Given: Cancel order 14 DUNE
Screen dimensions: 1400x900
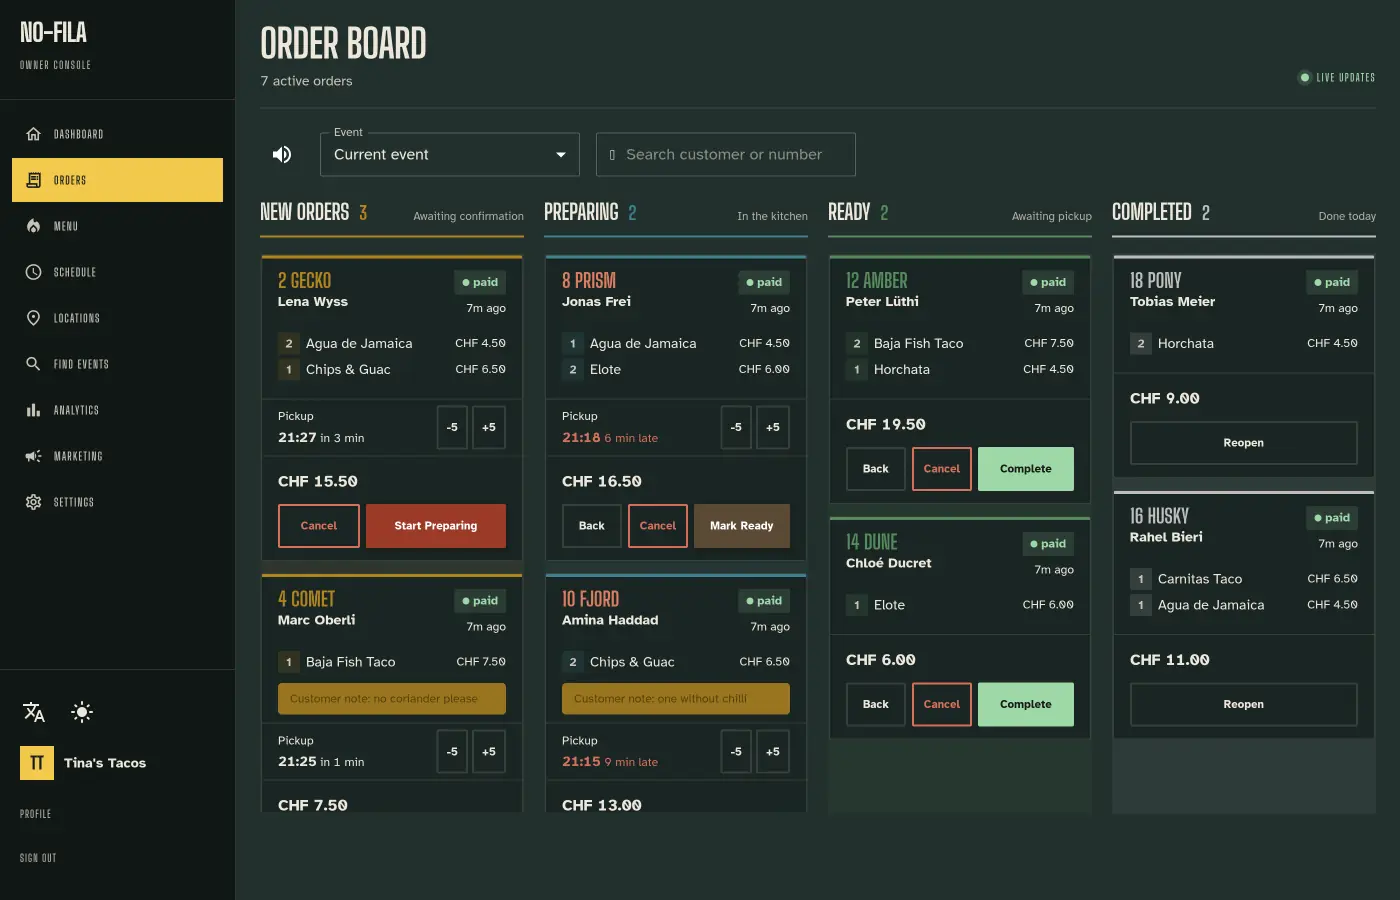Looking at the screenshot, I should pos(942,704).
